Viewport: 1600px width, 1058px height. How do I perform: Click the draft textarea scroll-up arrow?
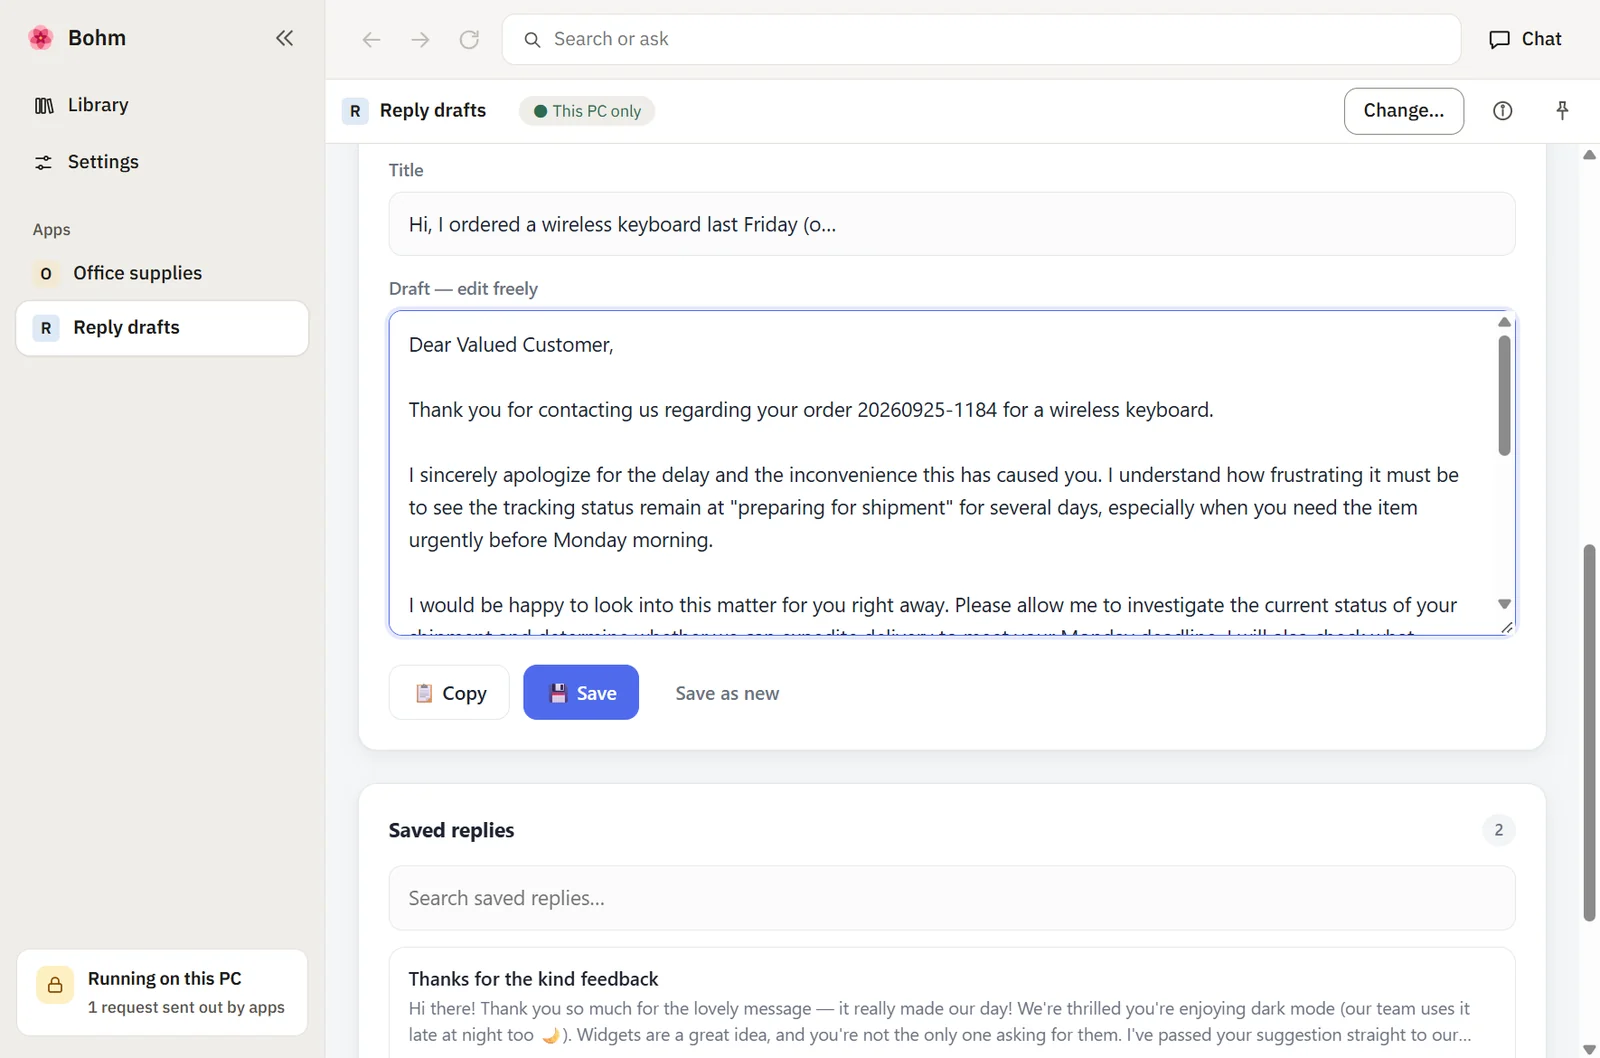click(x=1504, y=322)
